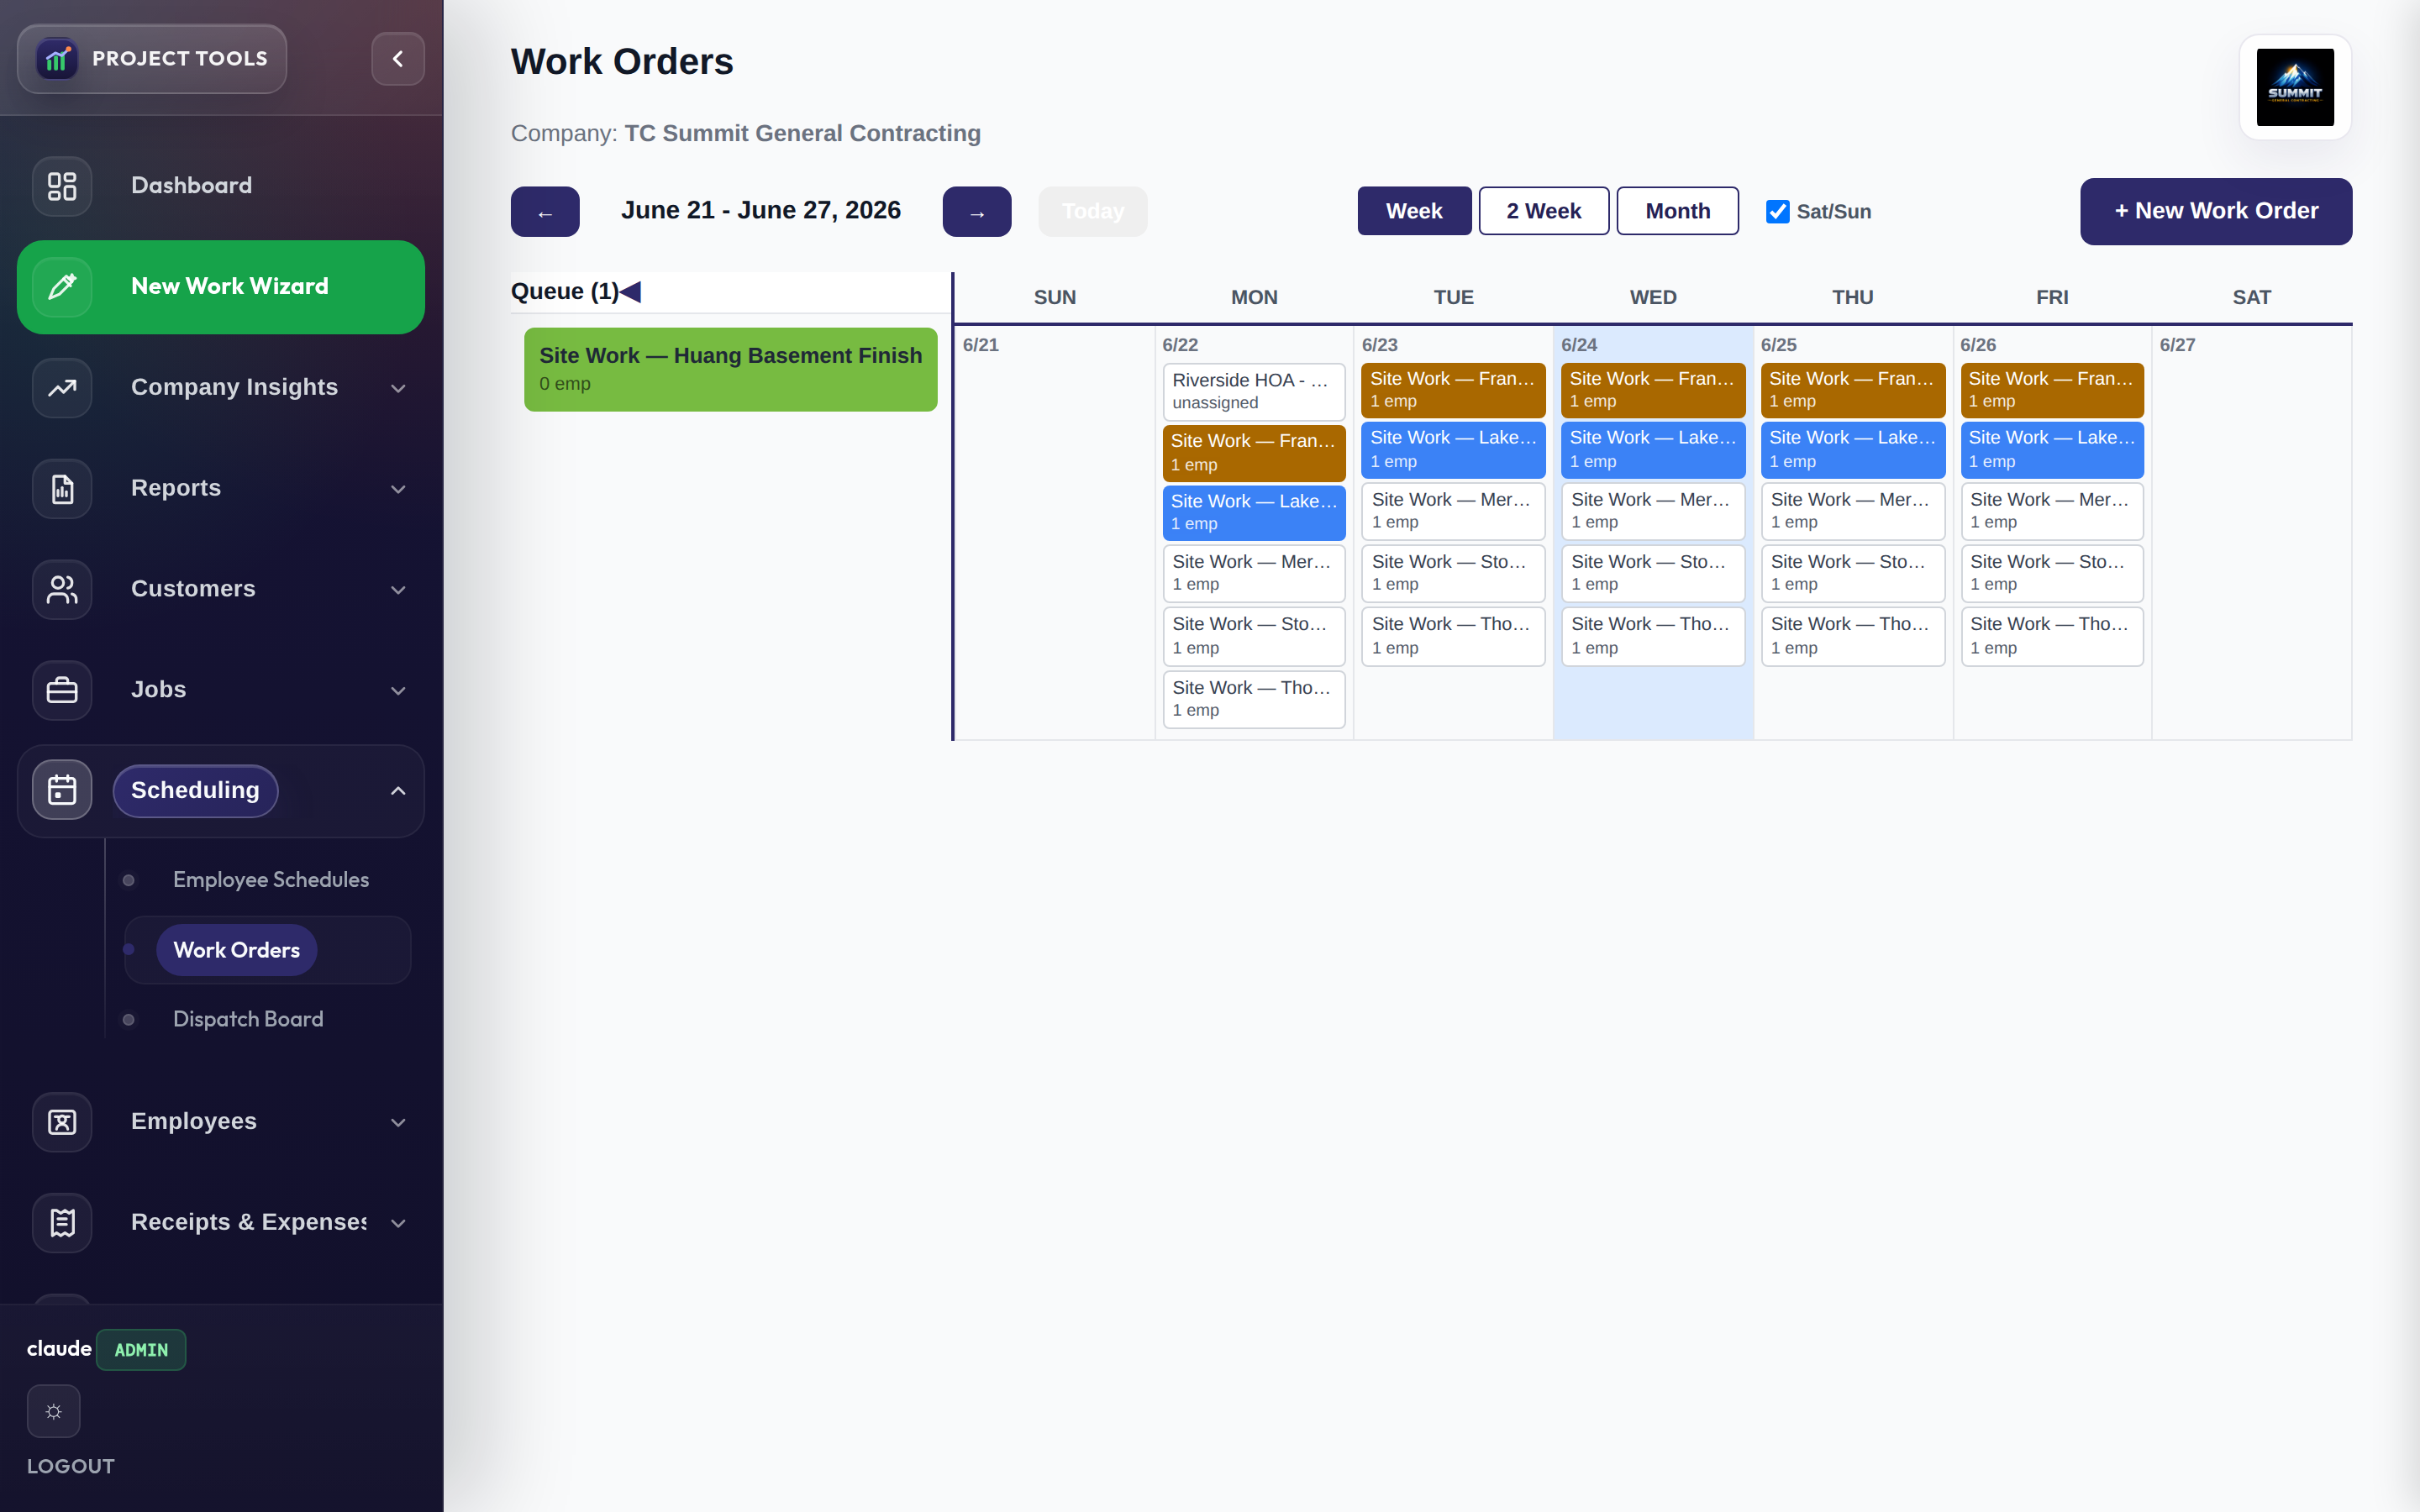
Task: Open Monday's Site Work Tho order
Action: click(1254, 699)
